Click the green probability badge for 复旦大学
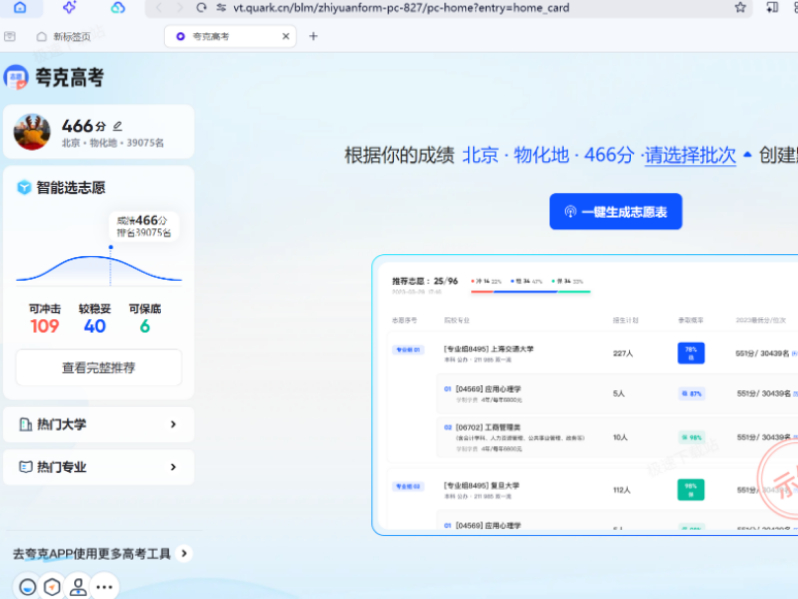Screen dimensions: 798x599 click(x=691, y=490)
